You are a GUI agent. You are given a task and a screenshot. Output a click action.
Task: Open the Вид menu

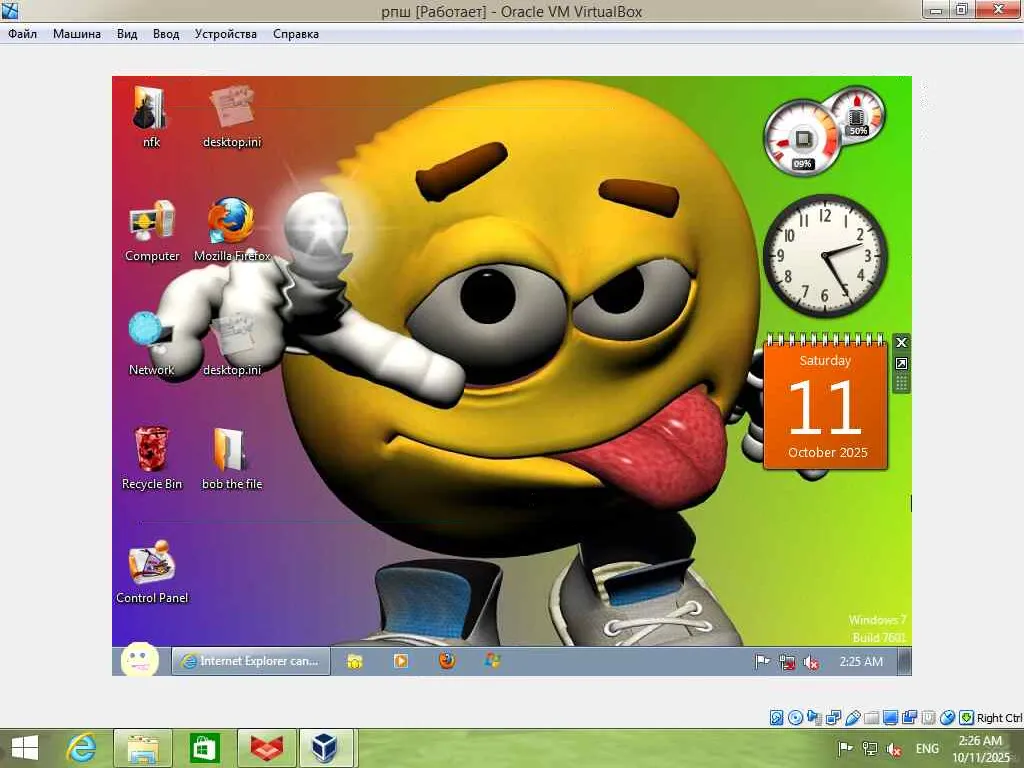(x=127, y=34)
